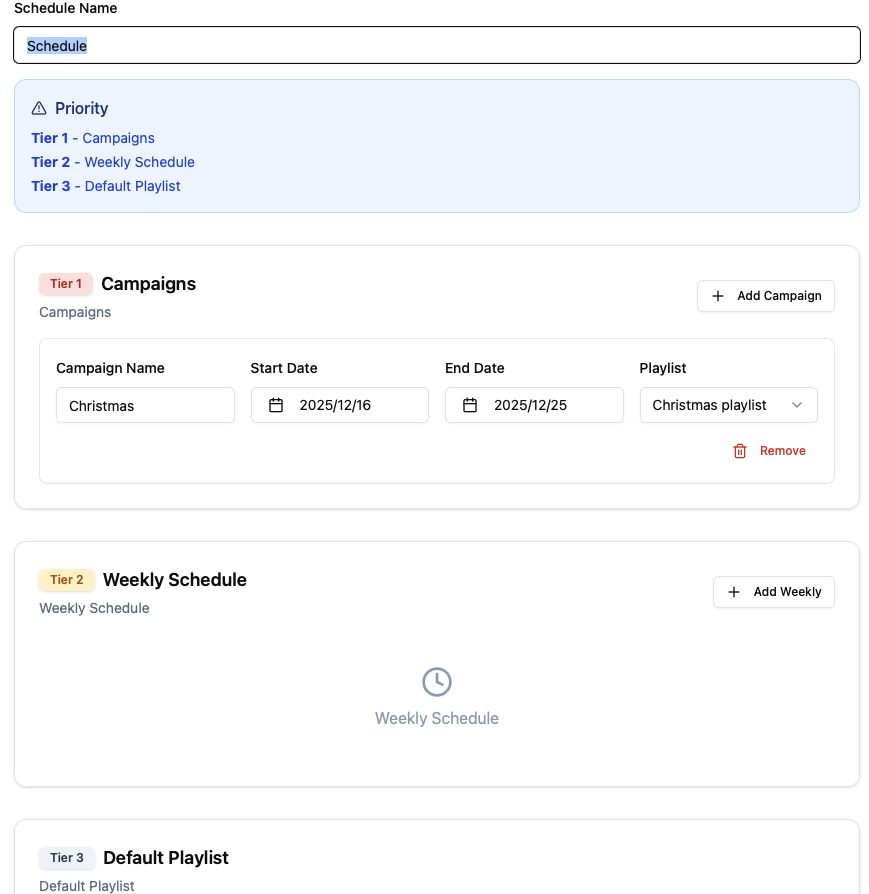Screen dimensions: 869x894
Task: Focus the Schedule Name input field
Action: click(437, 45)
